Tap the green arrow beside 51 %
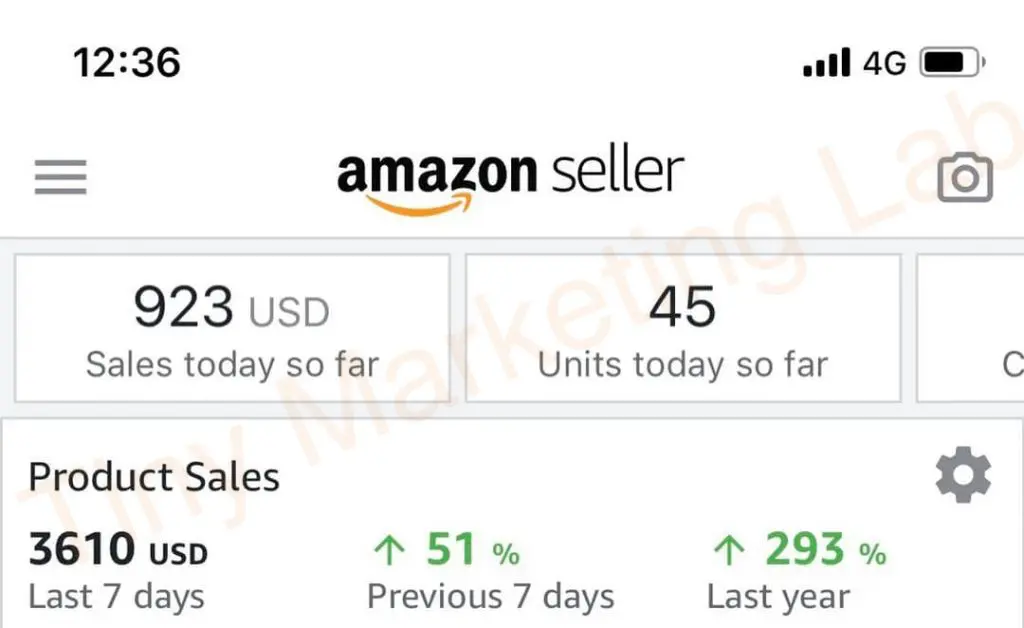 [390, 550]
